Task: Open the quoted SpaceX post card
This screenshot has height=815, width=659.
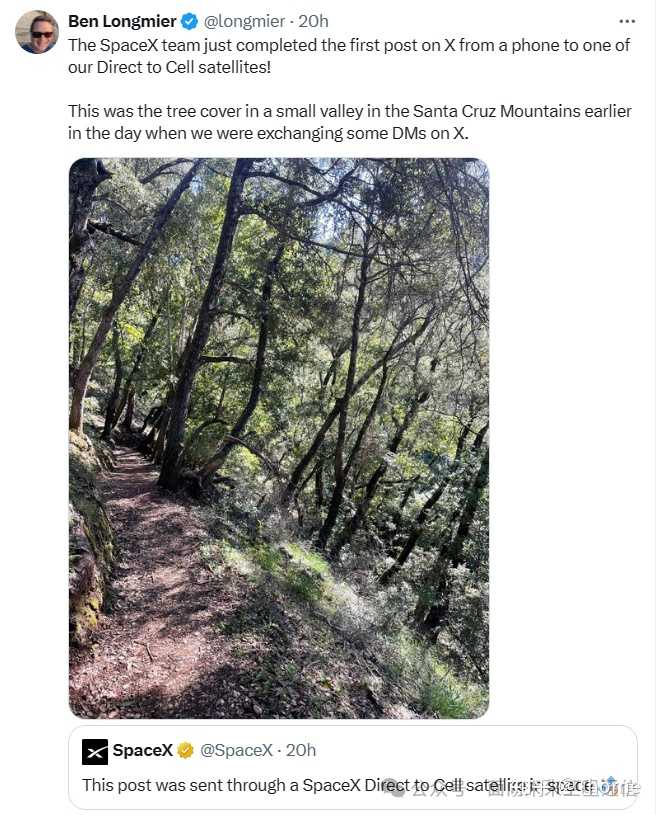Action: click(x=353, y=767)
